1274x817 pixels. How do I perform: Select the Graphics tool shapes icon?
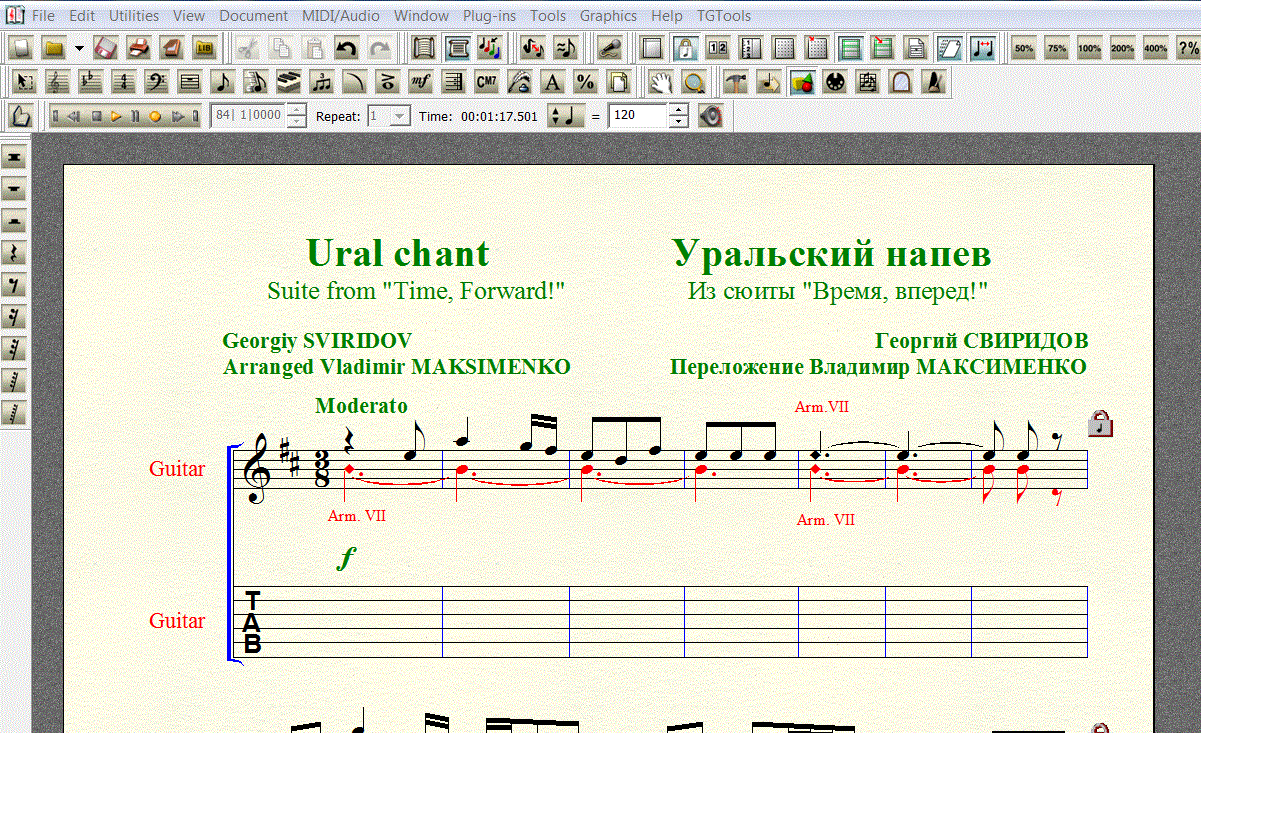[x=802, y=82]
